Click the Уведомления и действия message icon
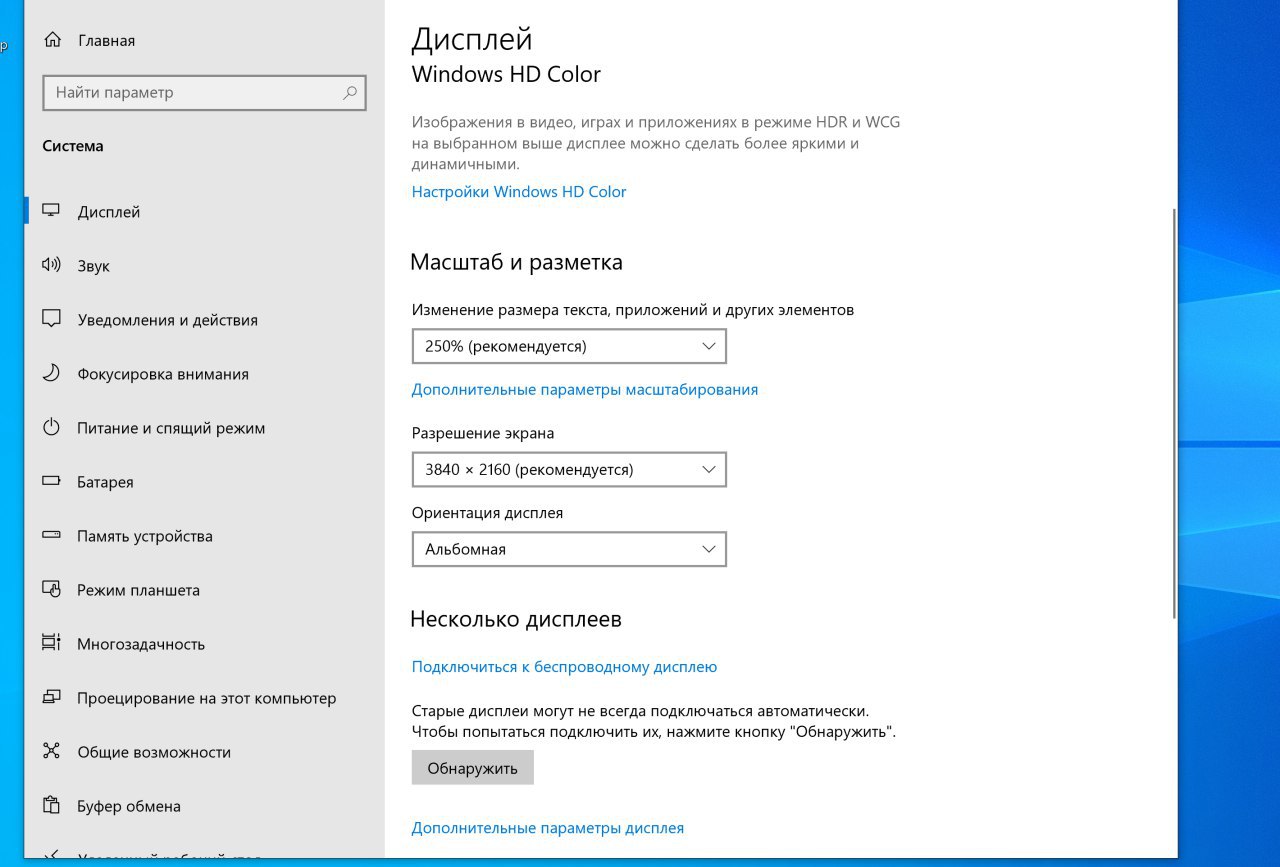The width and height of the screenshot is (1280, 867). tap(51, 319)
